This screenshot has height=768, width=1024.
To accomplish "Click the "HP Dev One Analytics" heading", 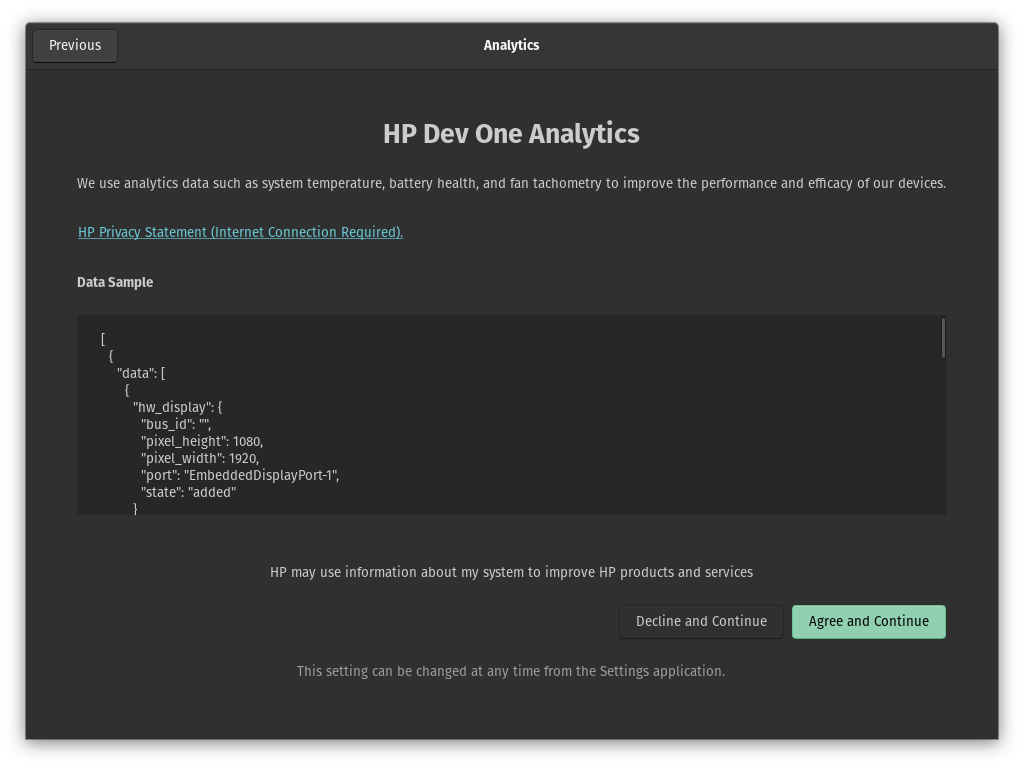I will click(511, 134).
